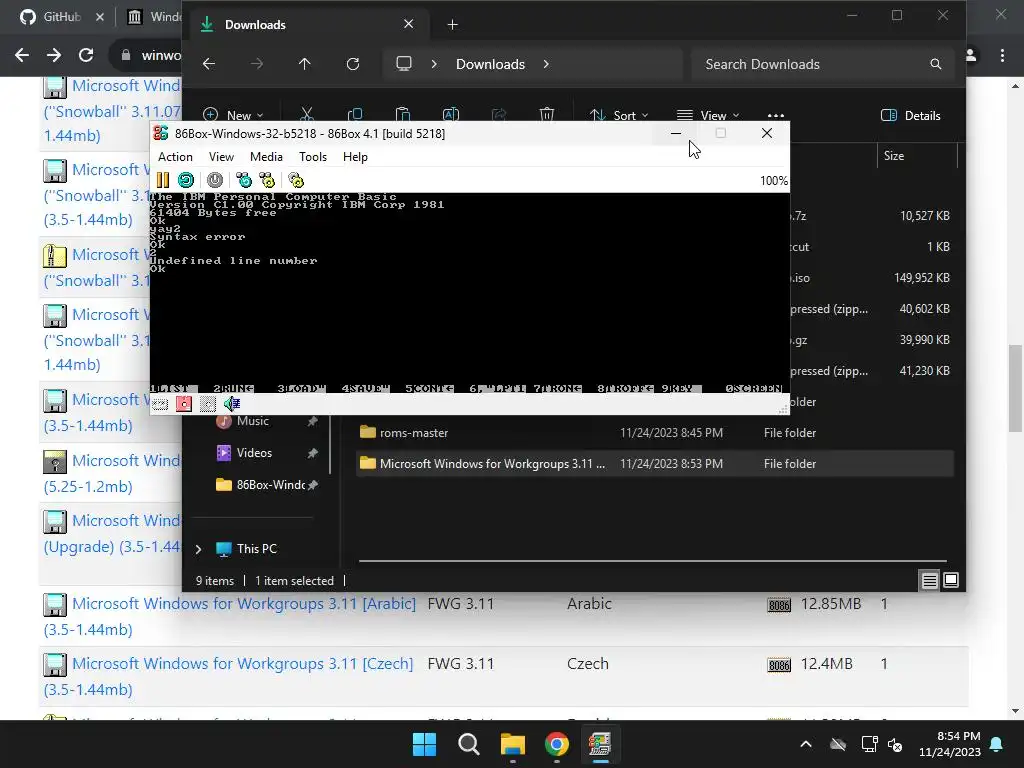
Task: Click the 86Box icon in the taskbar
Action: (600, 744)
